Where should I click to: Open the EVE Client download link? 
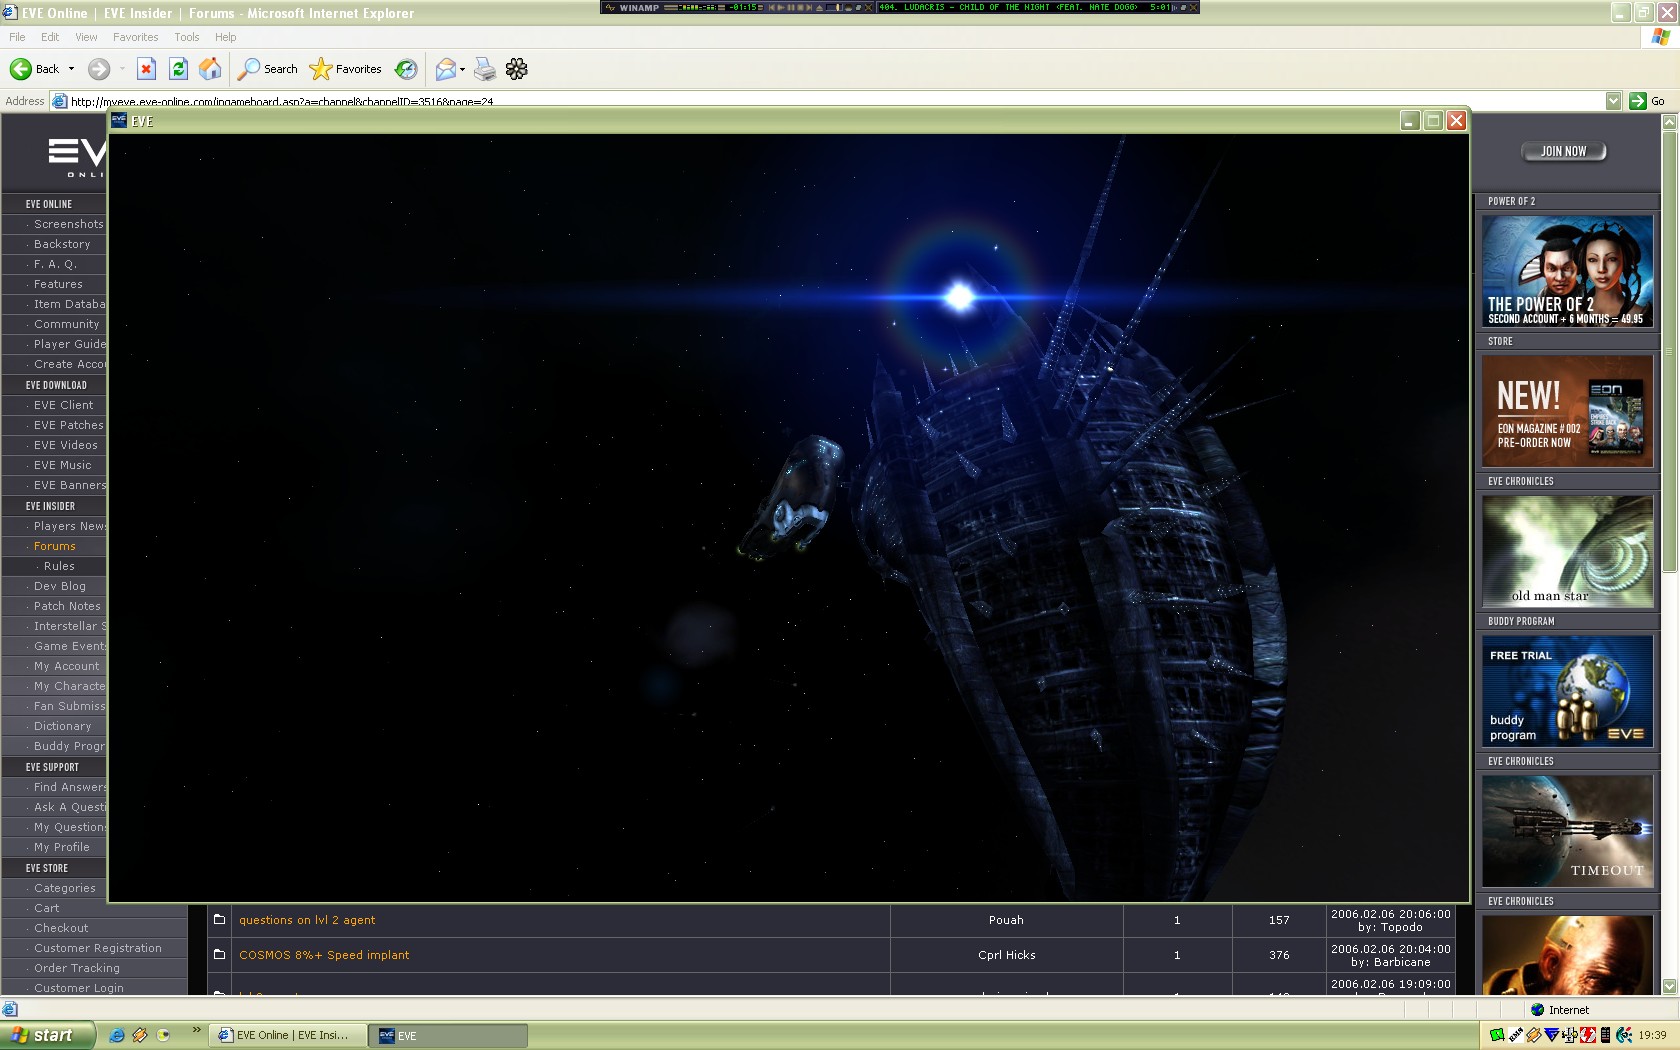coord(64,405)
